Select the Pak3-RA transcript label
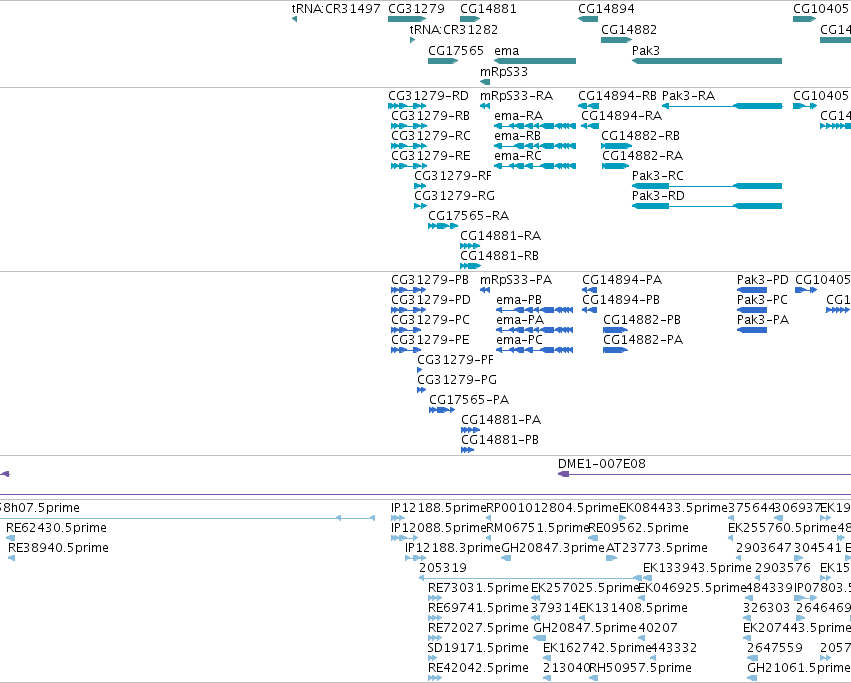This screenshot has width=851, height=683. coord(689,96)
